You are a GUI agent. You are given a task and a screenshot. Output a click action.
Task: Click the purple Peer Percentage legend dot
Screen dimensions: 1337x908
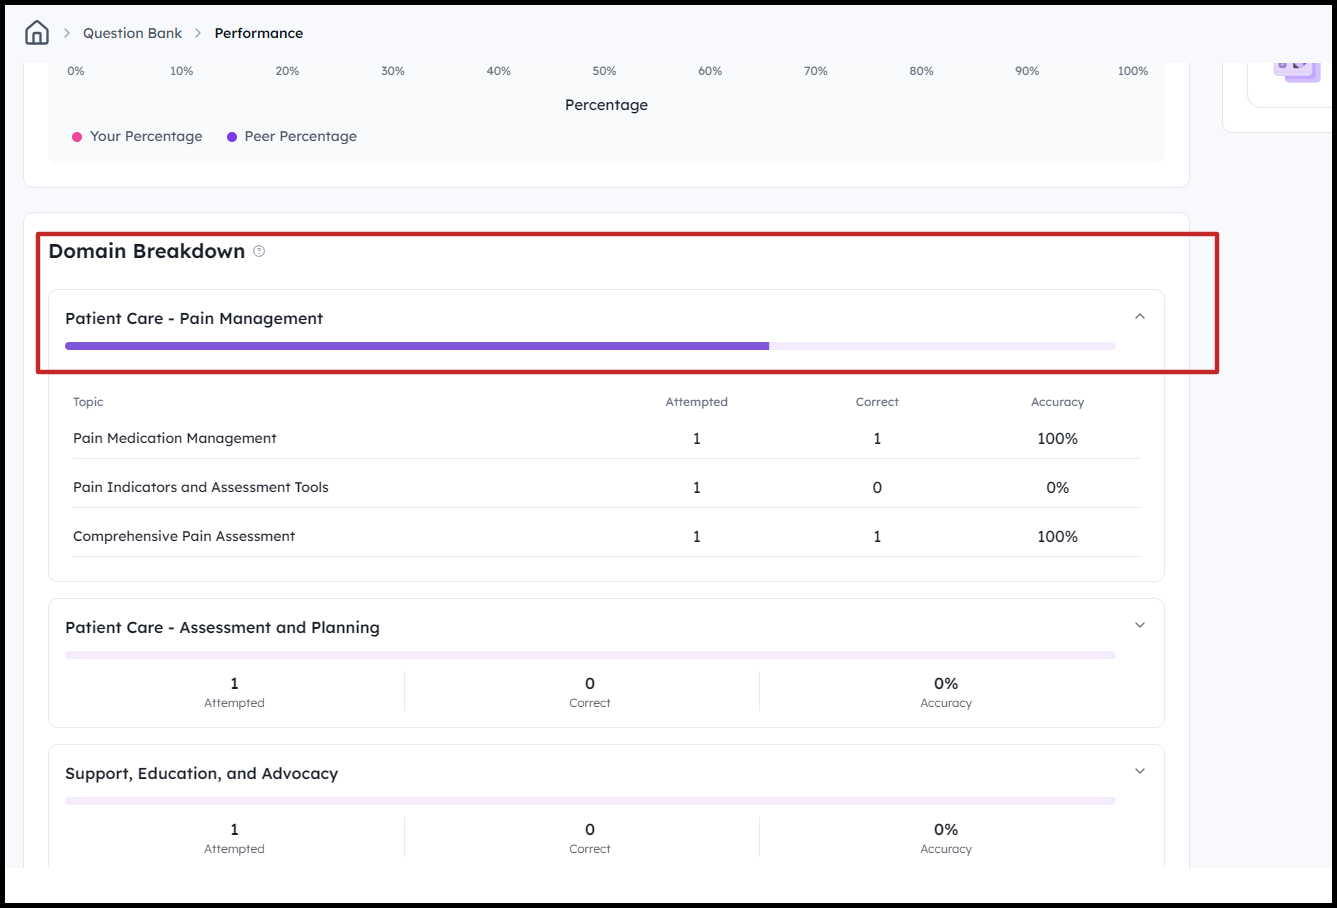coord(232,137)
